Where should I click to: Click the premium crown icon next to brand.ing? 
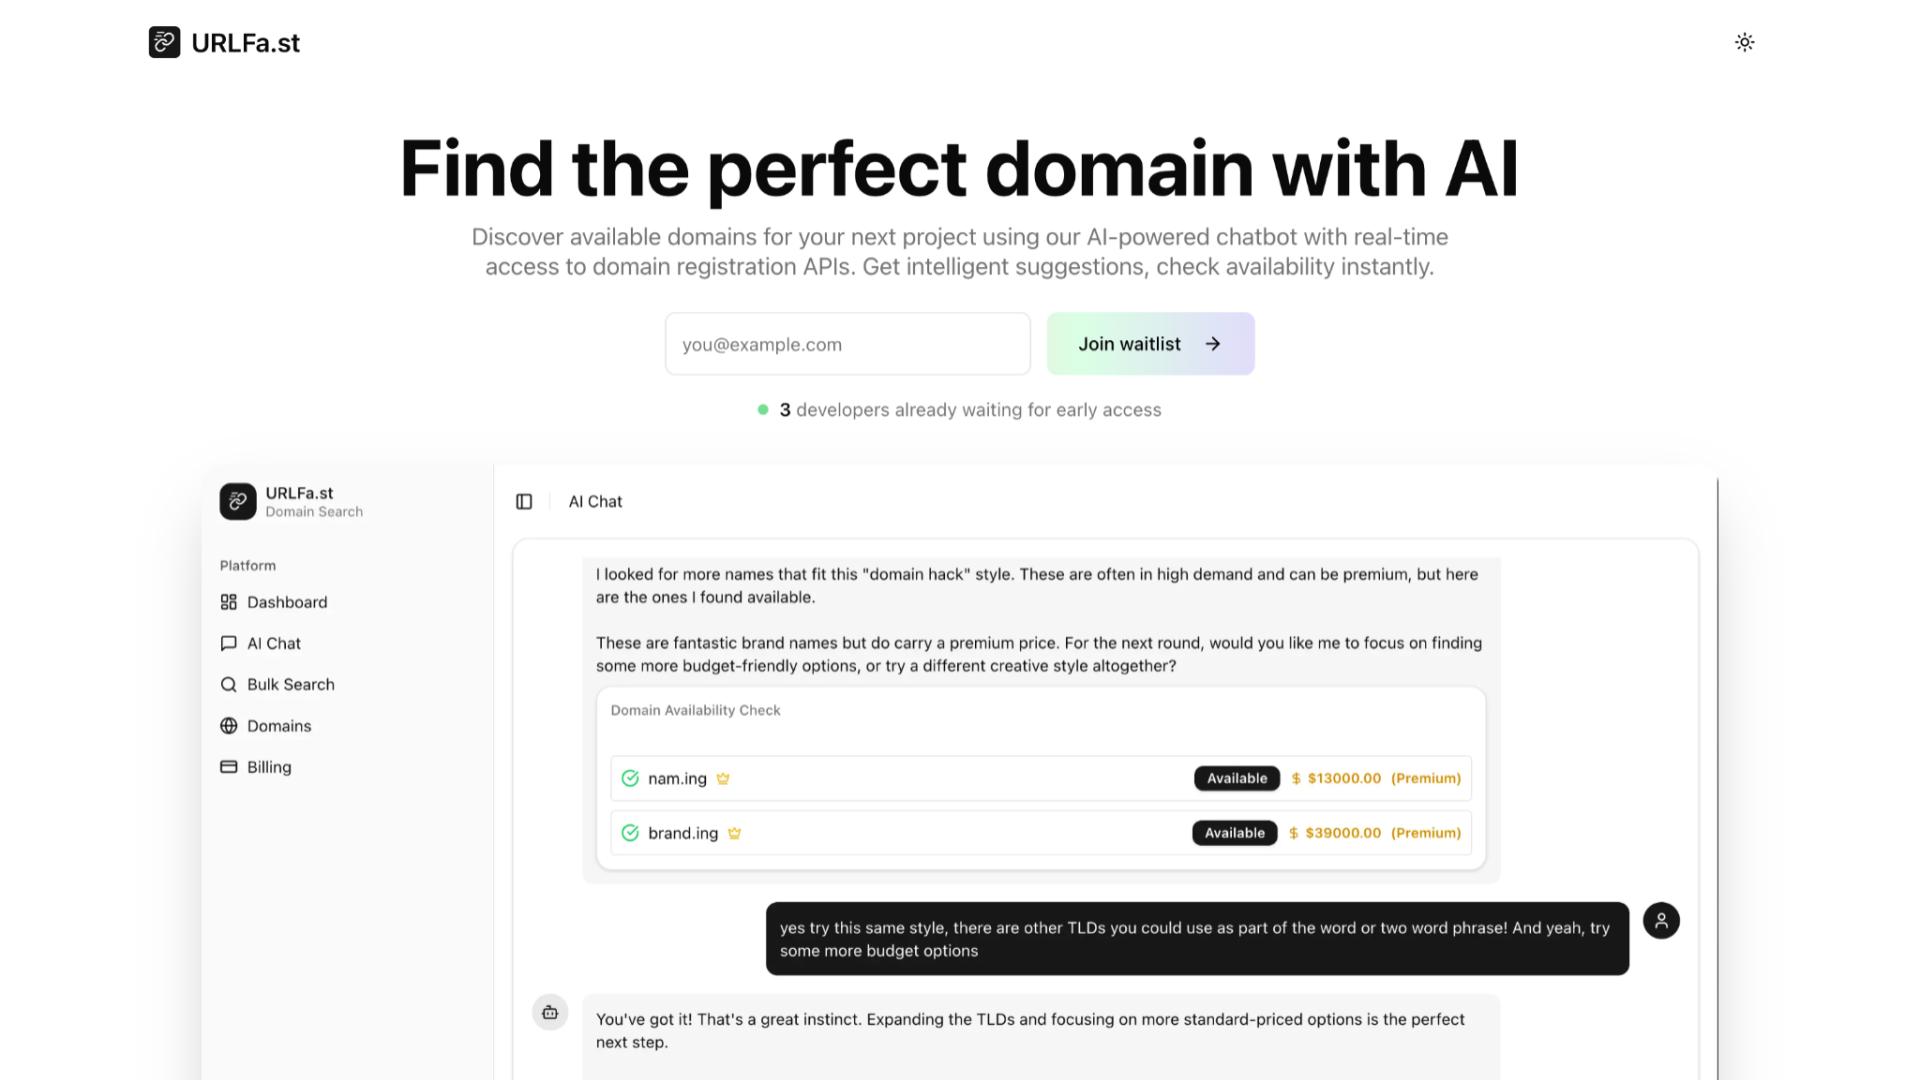coord(734,832)
